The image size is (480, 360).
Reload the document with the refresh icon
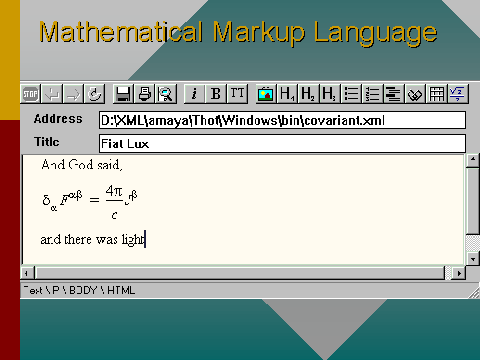click(x=95, y=94)
